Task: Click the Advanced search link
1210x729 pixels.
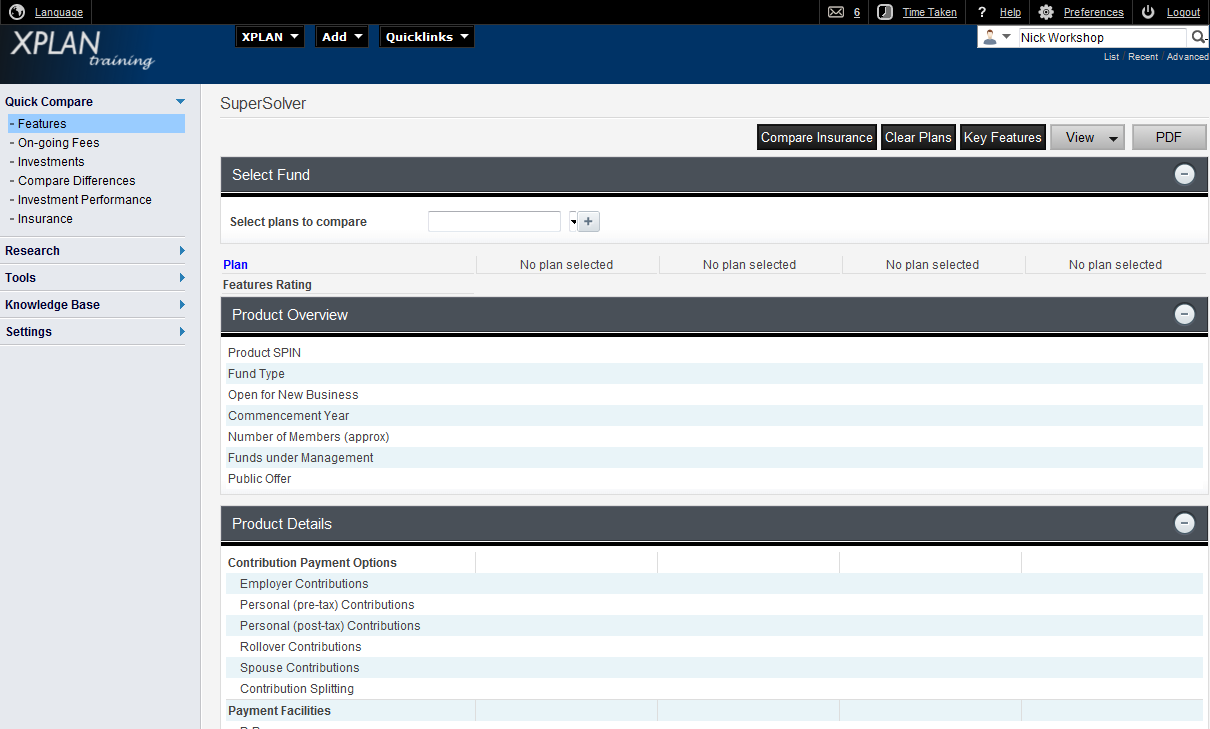Action: (x=1187, y=57)
